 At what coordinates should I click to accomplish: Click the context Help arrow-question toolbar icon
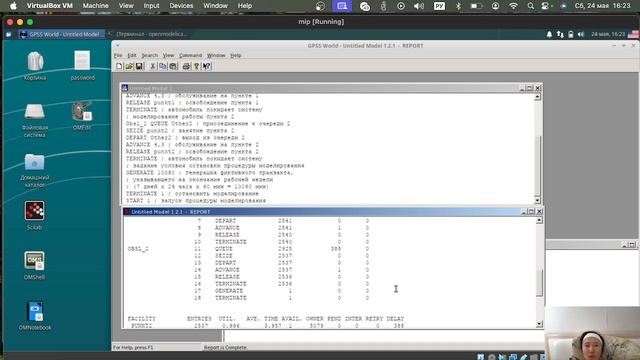tap(207, 66)
